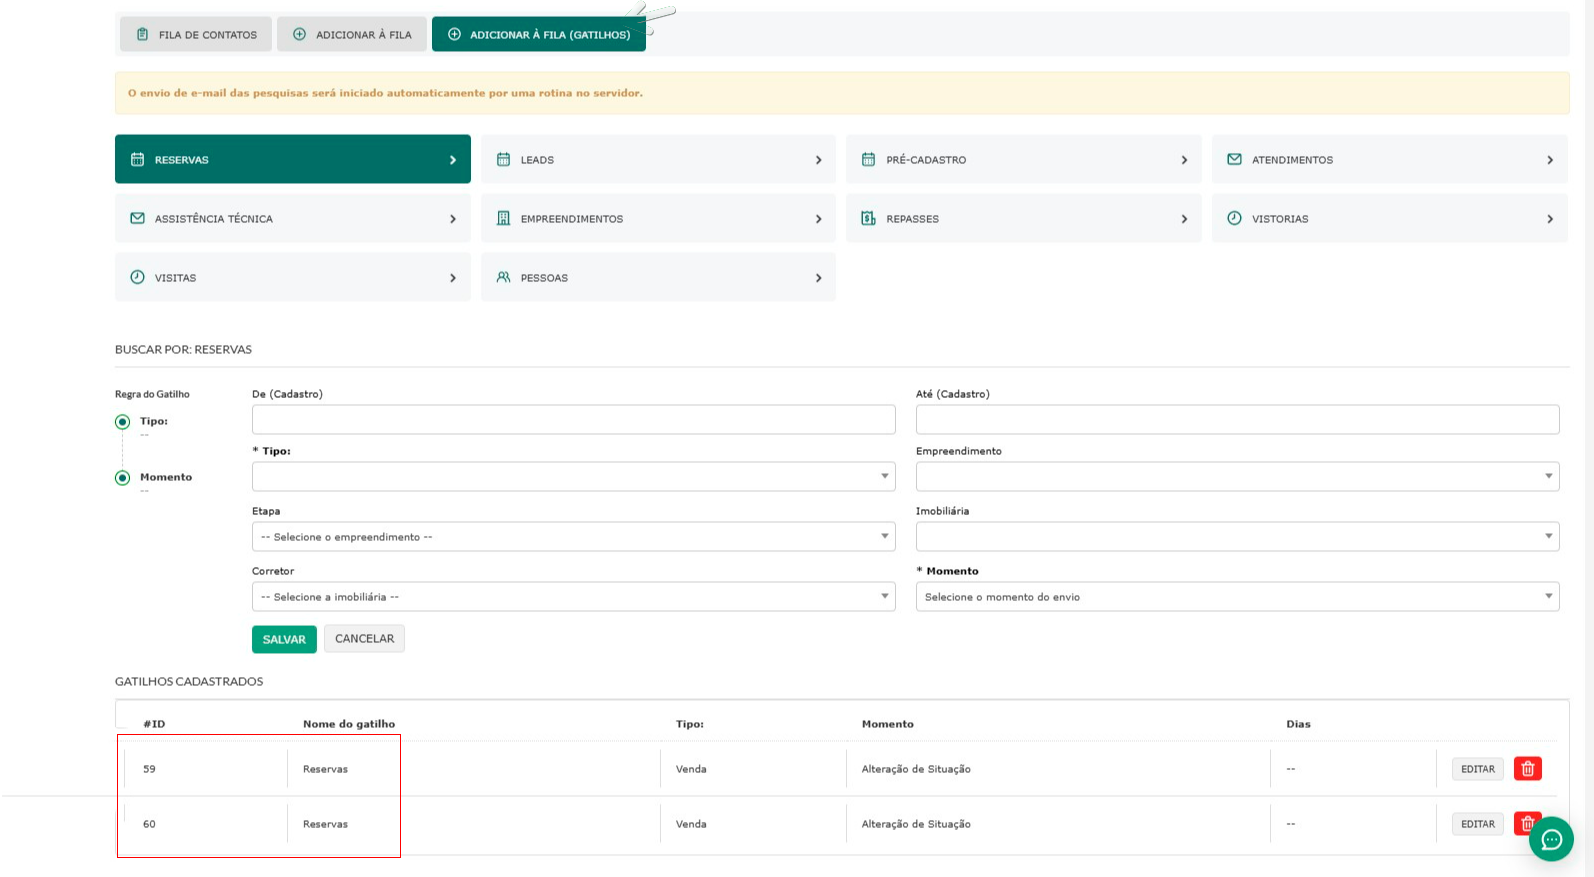
Task: Click the Nome do gatilho column header
Action: (x=349, y=724)
